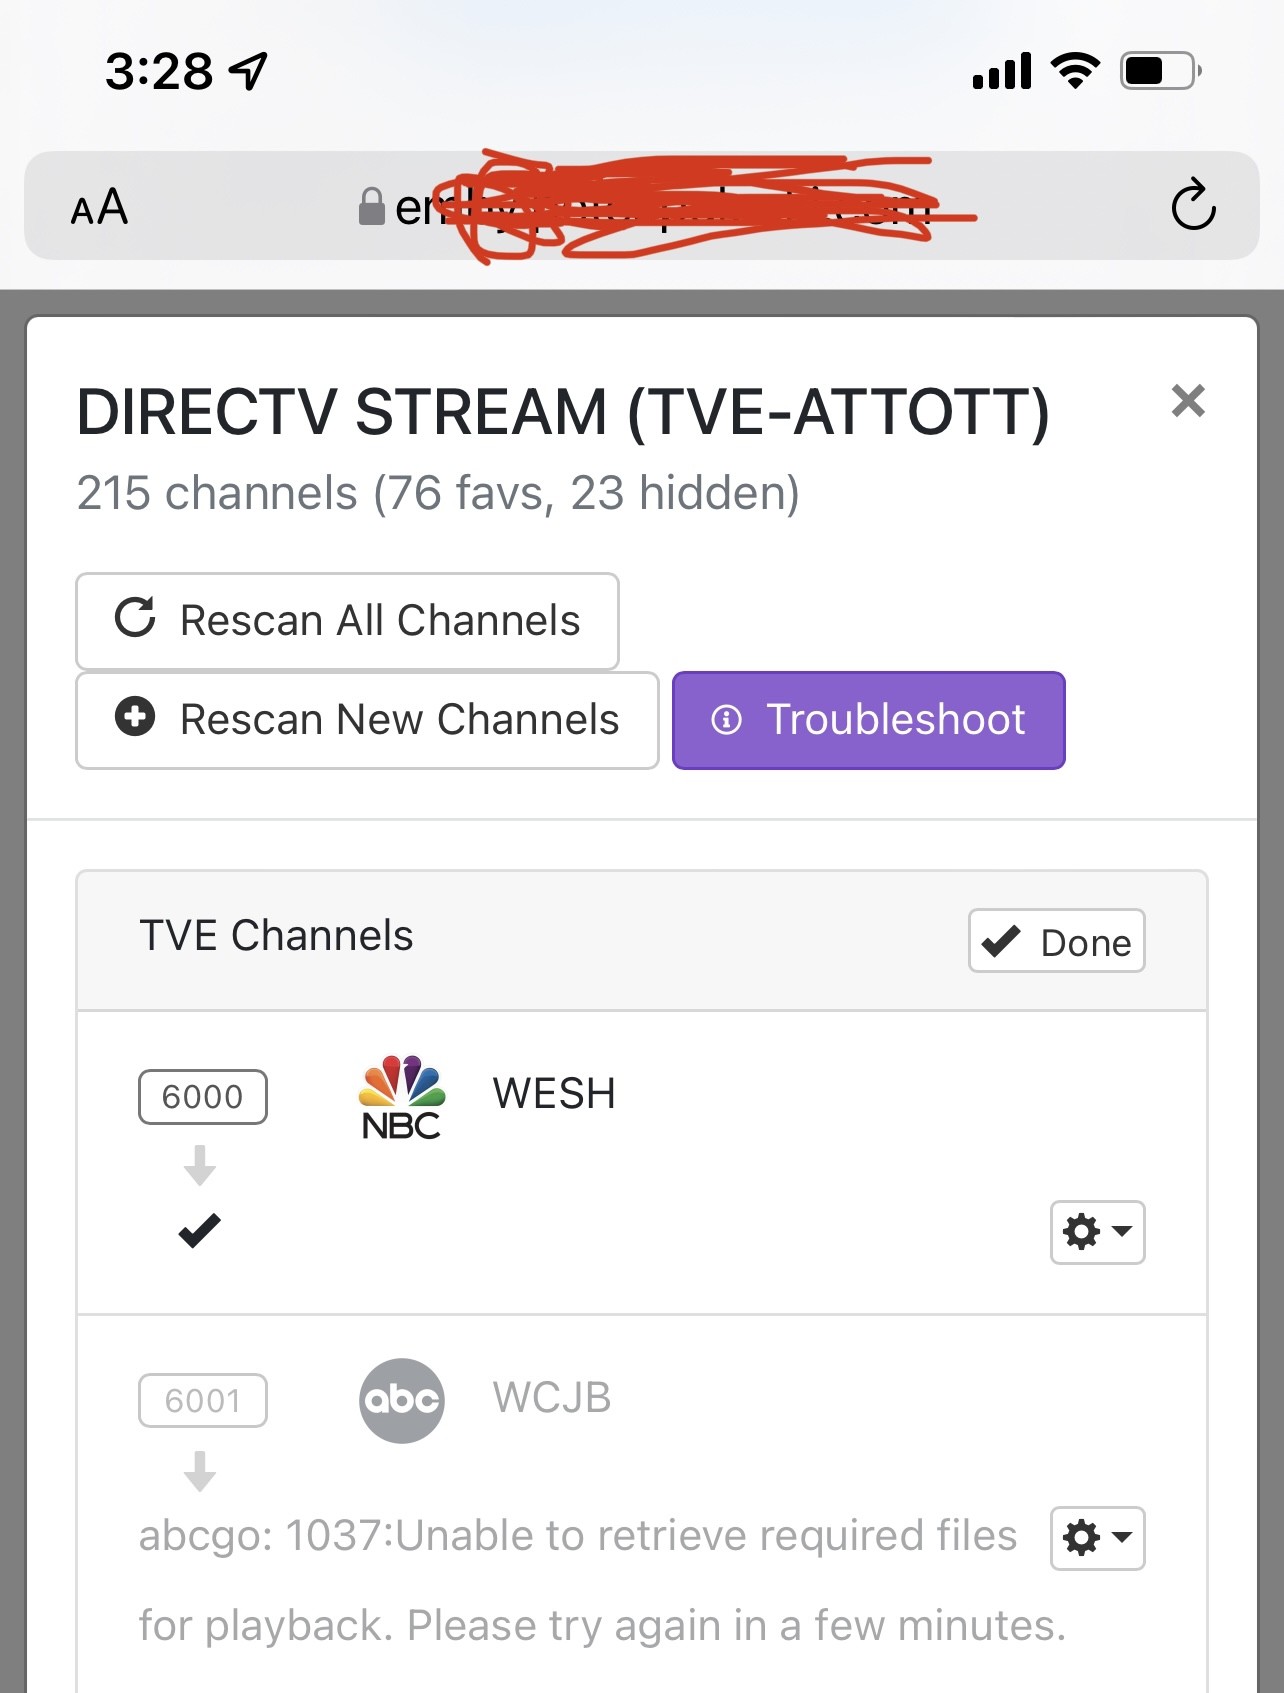The height and width of the screenshot is (1693, 1284).
Task: Tap the address bar URL field
Action: (660, 207)
